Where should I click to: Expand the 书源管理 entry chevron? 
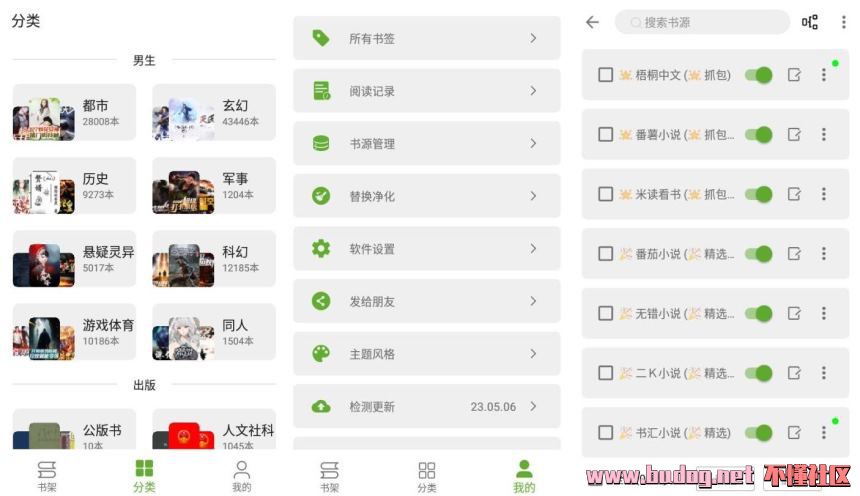pos(533,143)
